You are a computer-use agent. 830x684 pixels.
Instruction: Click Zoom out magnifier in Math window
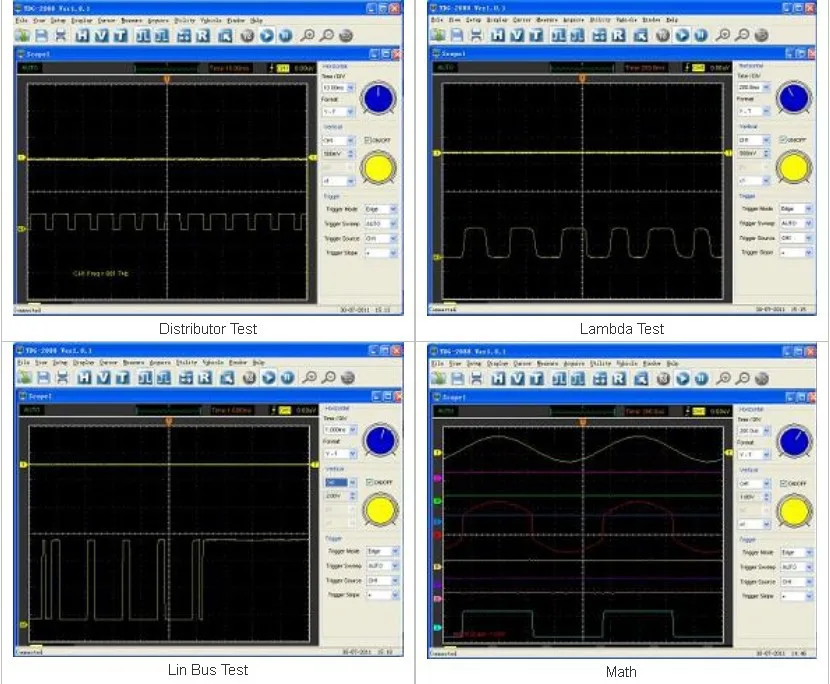pyautogui.click(x=743, y=379)
